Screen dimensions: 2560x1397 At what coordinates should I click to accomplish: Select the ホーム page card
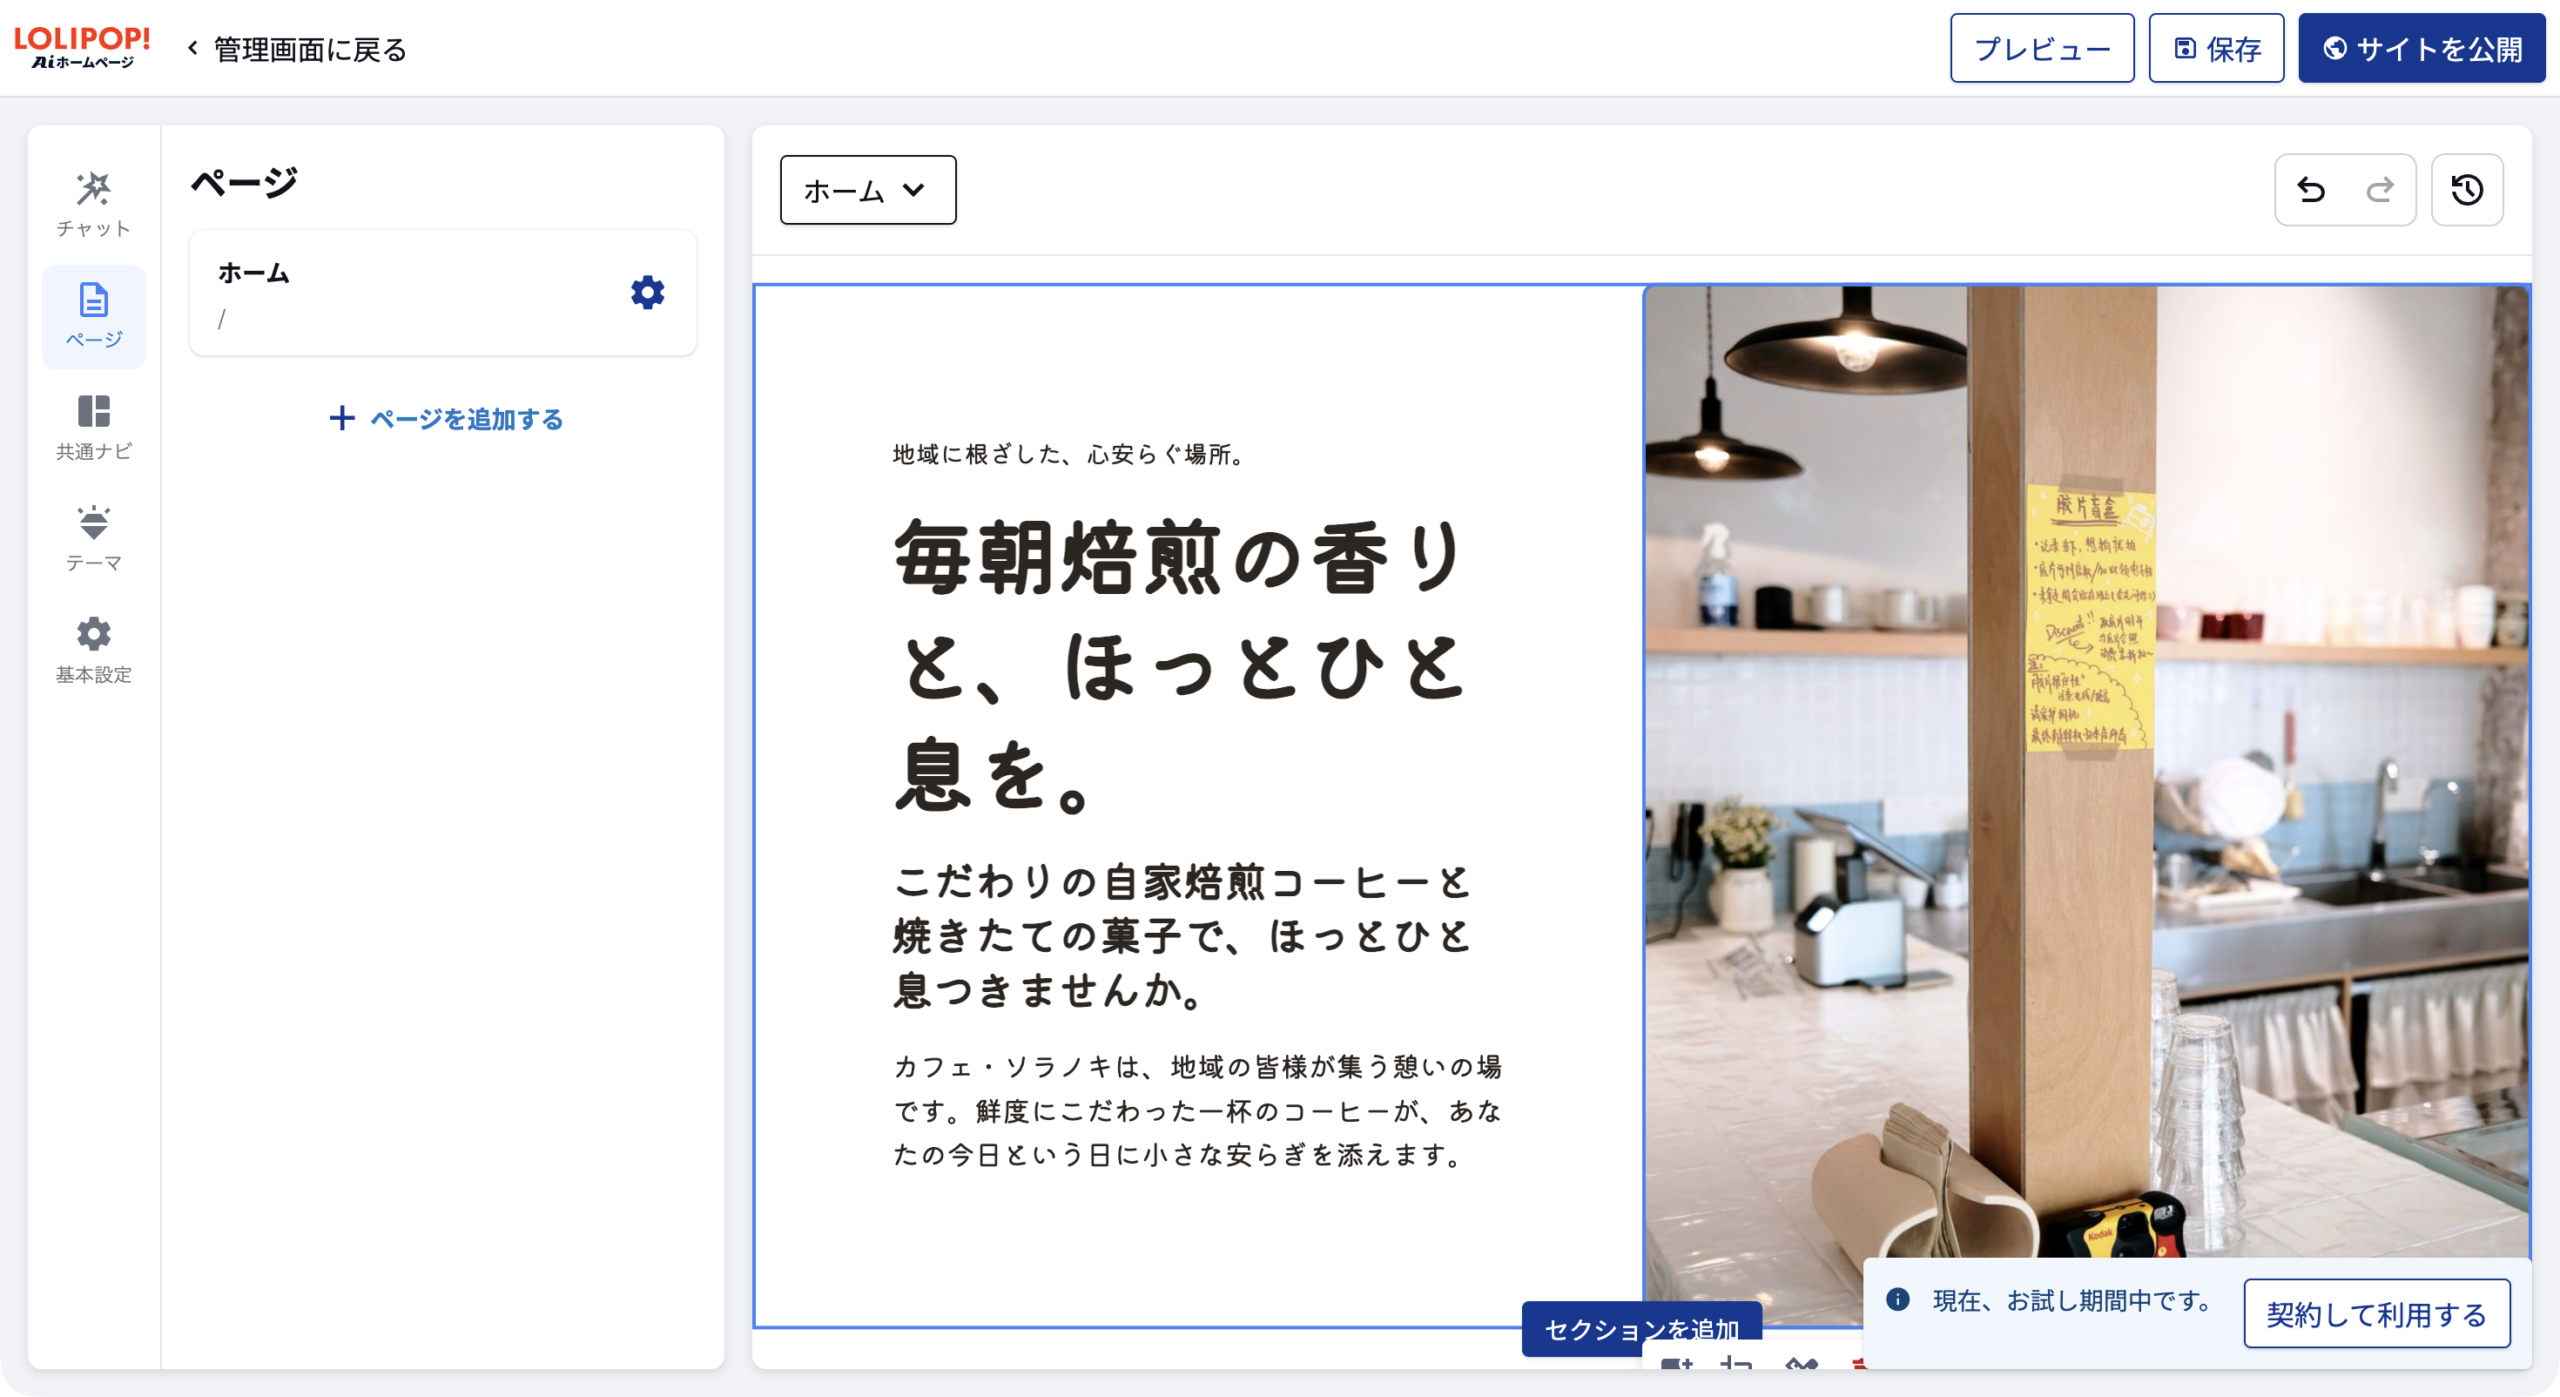(443, 293)
